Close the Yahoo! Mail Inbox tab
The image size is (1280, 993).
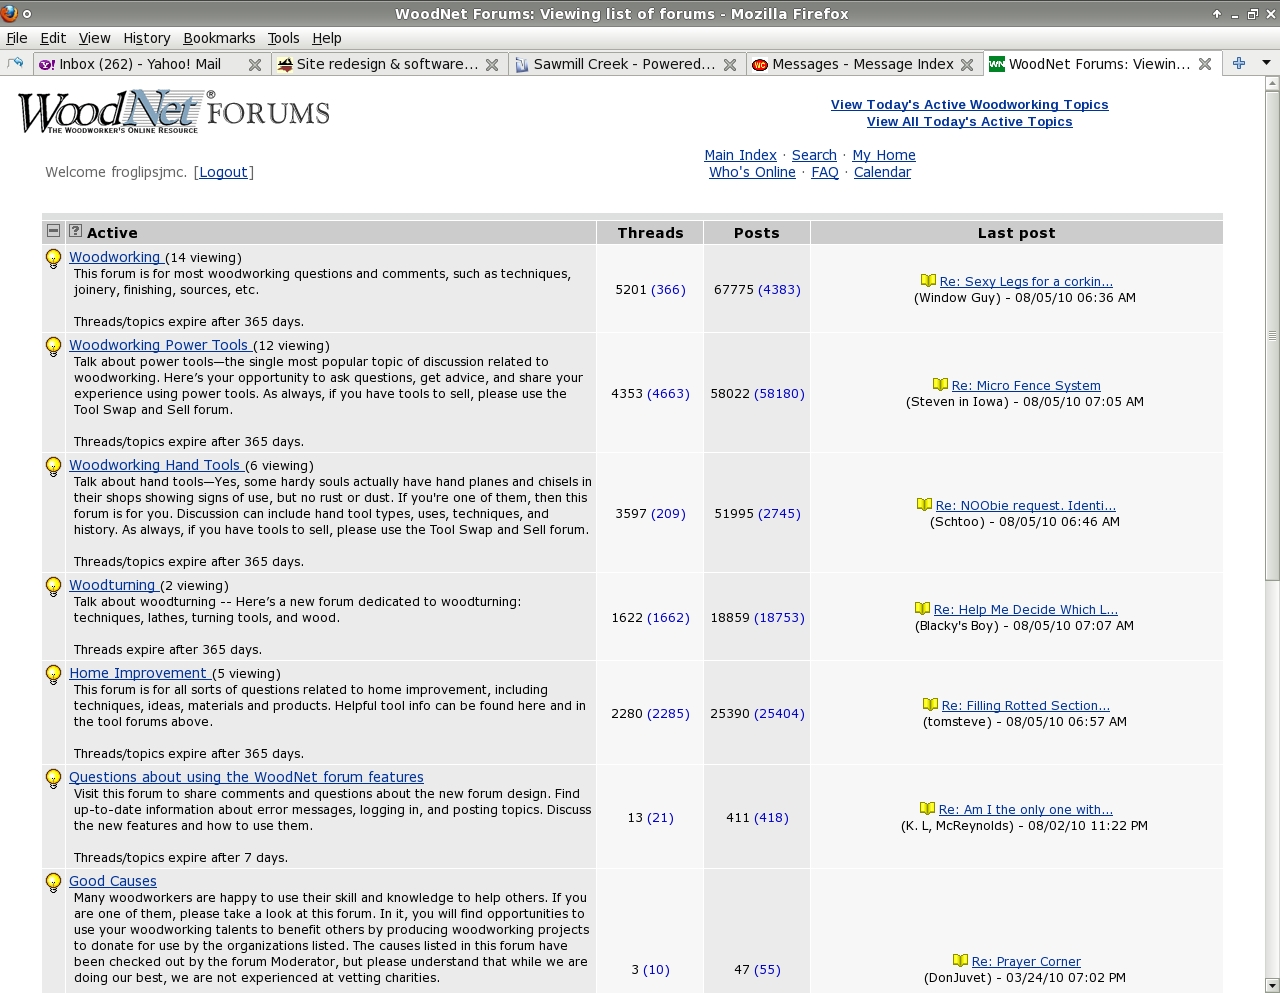click(255, 64)
